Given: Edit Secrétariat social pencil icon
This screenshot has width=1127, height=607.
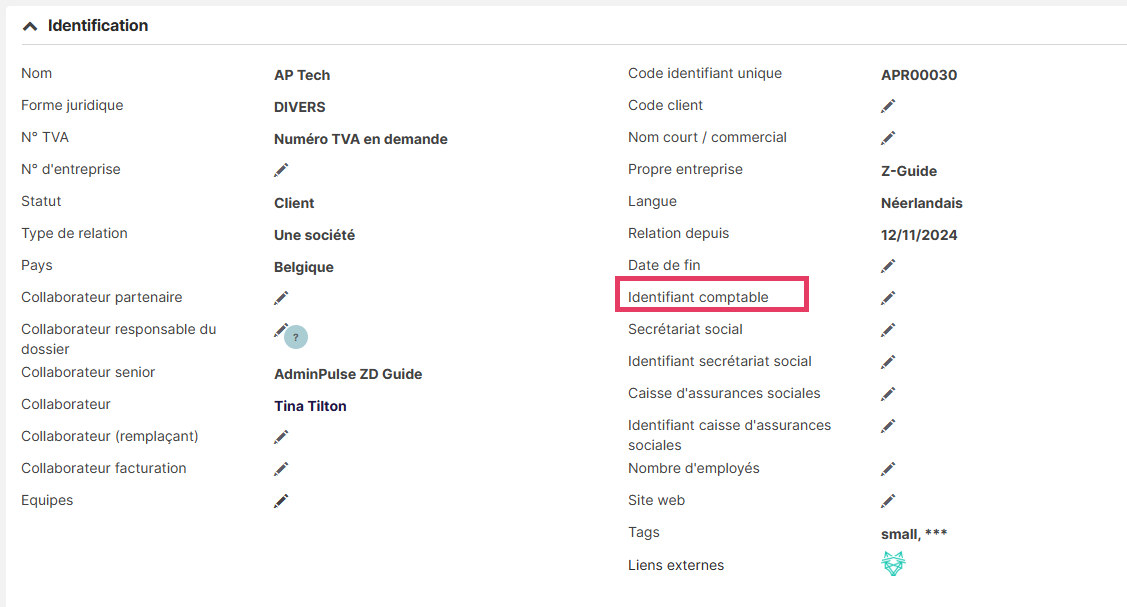Looking at the screenshot, I should 888,330.
